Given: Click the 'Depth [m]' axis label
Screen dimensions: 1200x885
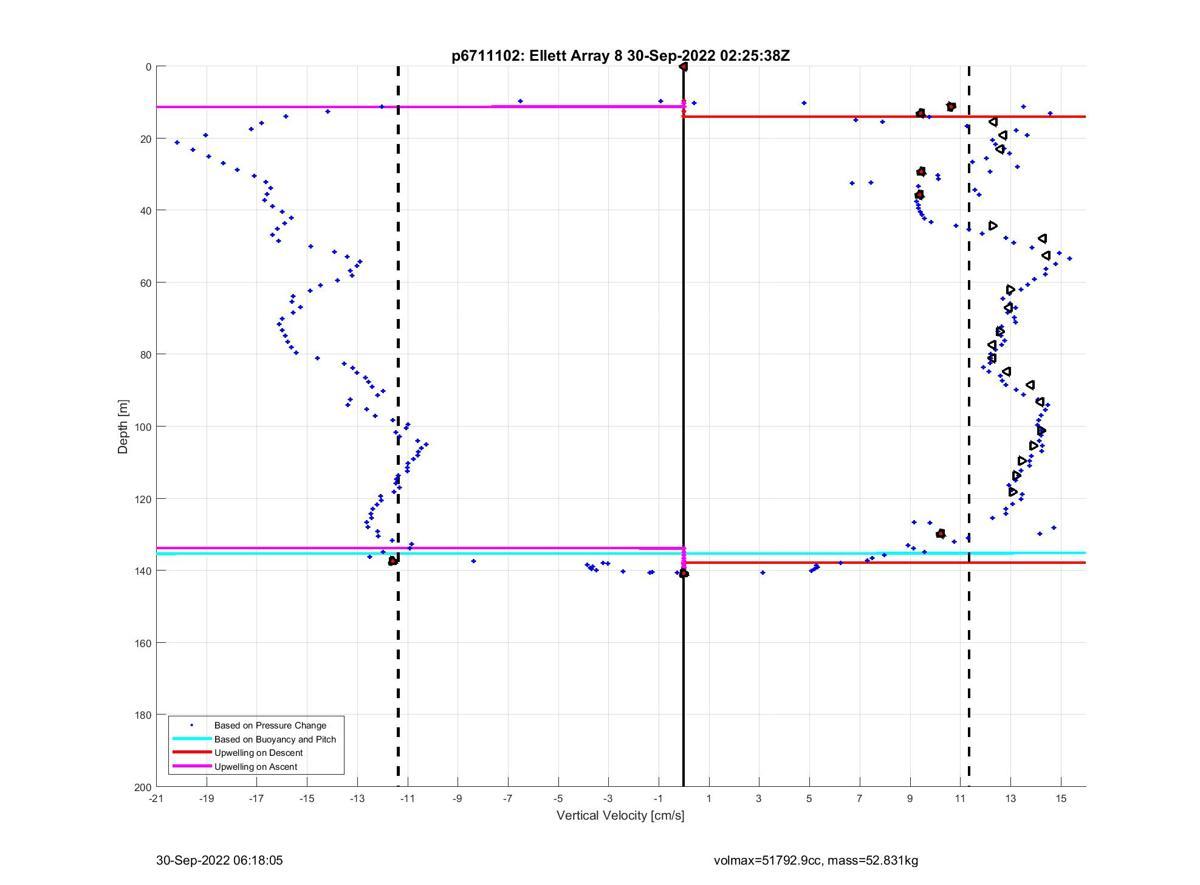Looking at the screenshot, I should [x=124, y=427].
